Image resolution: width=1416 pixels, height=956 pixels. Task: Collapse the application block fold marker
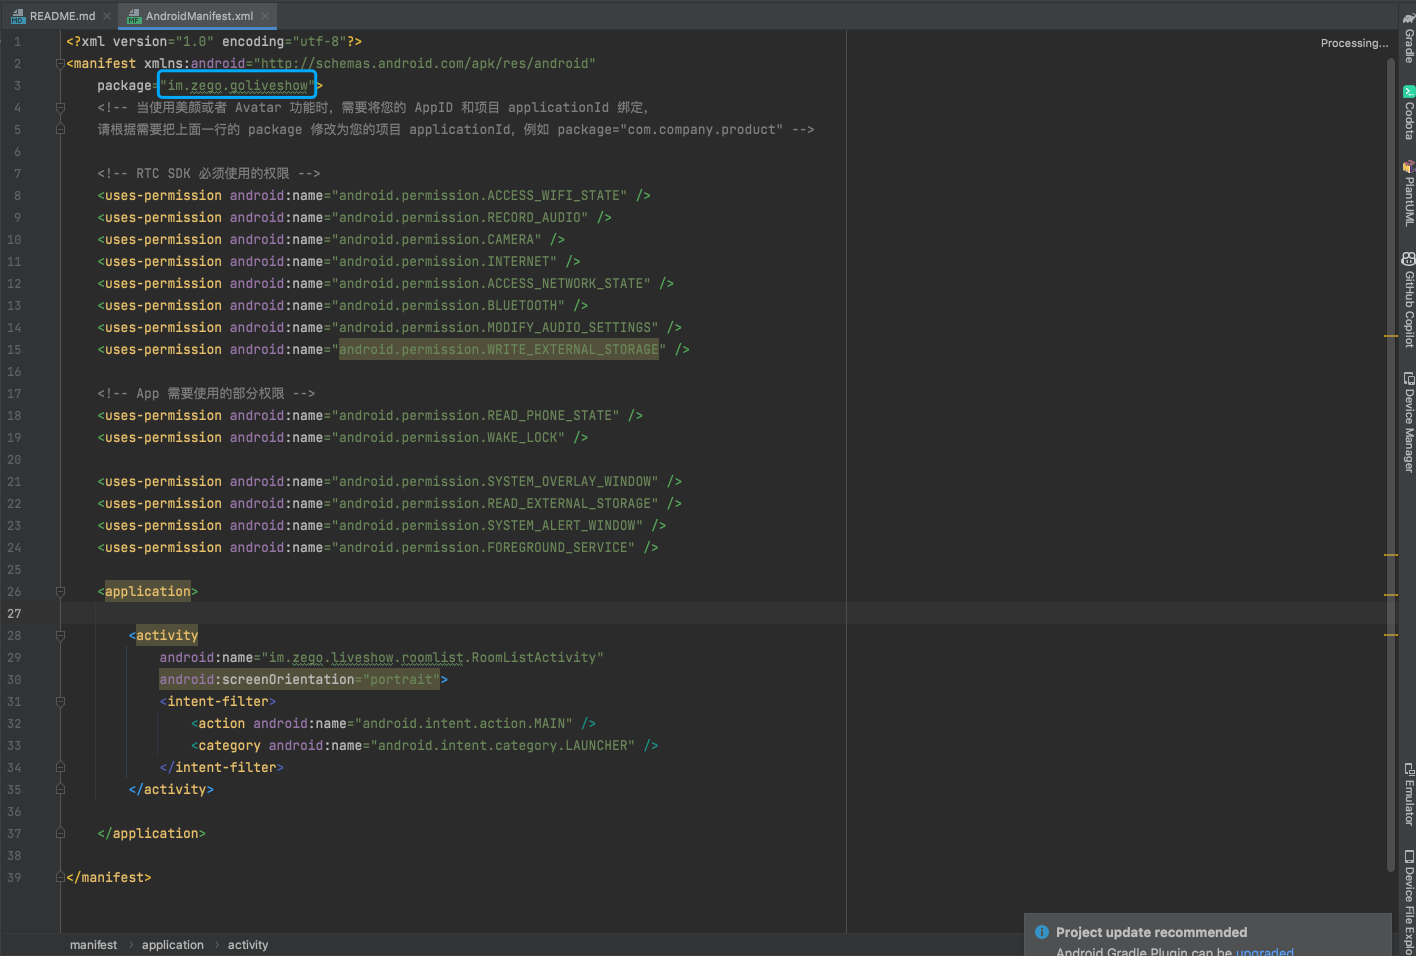click(60, 592)
